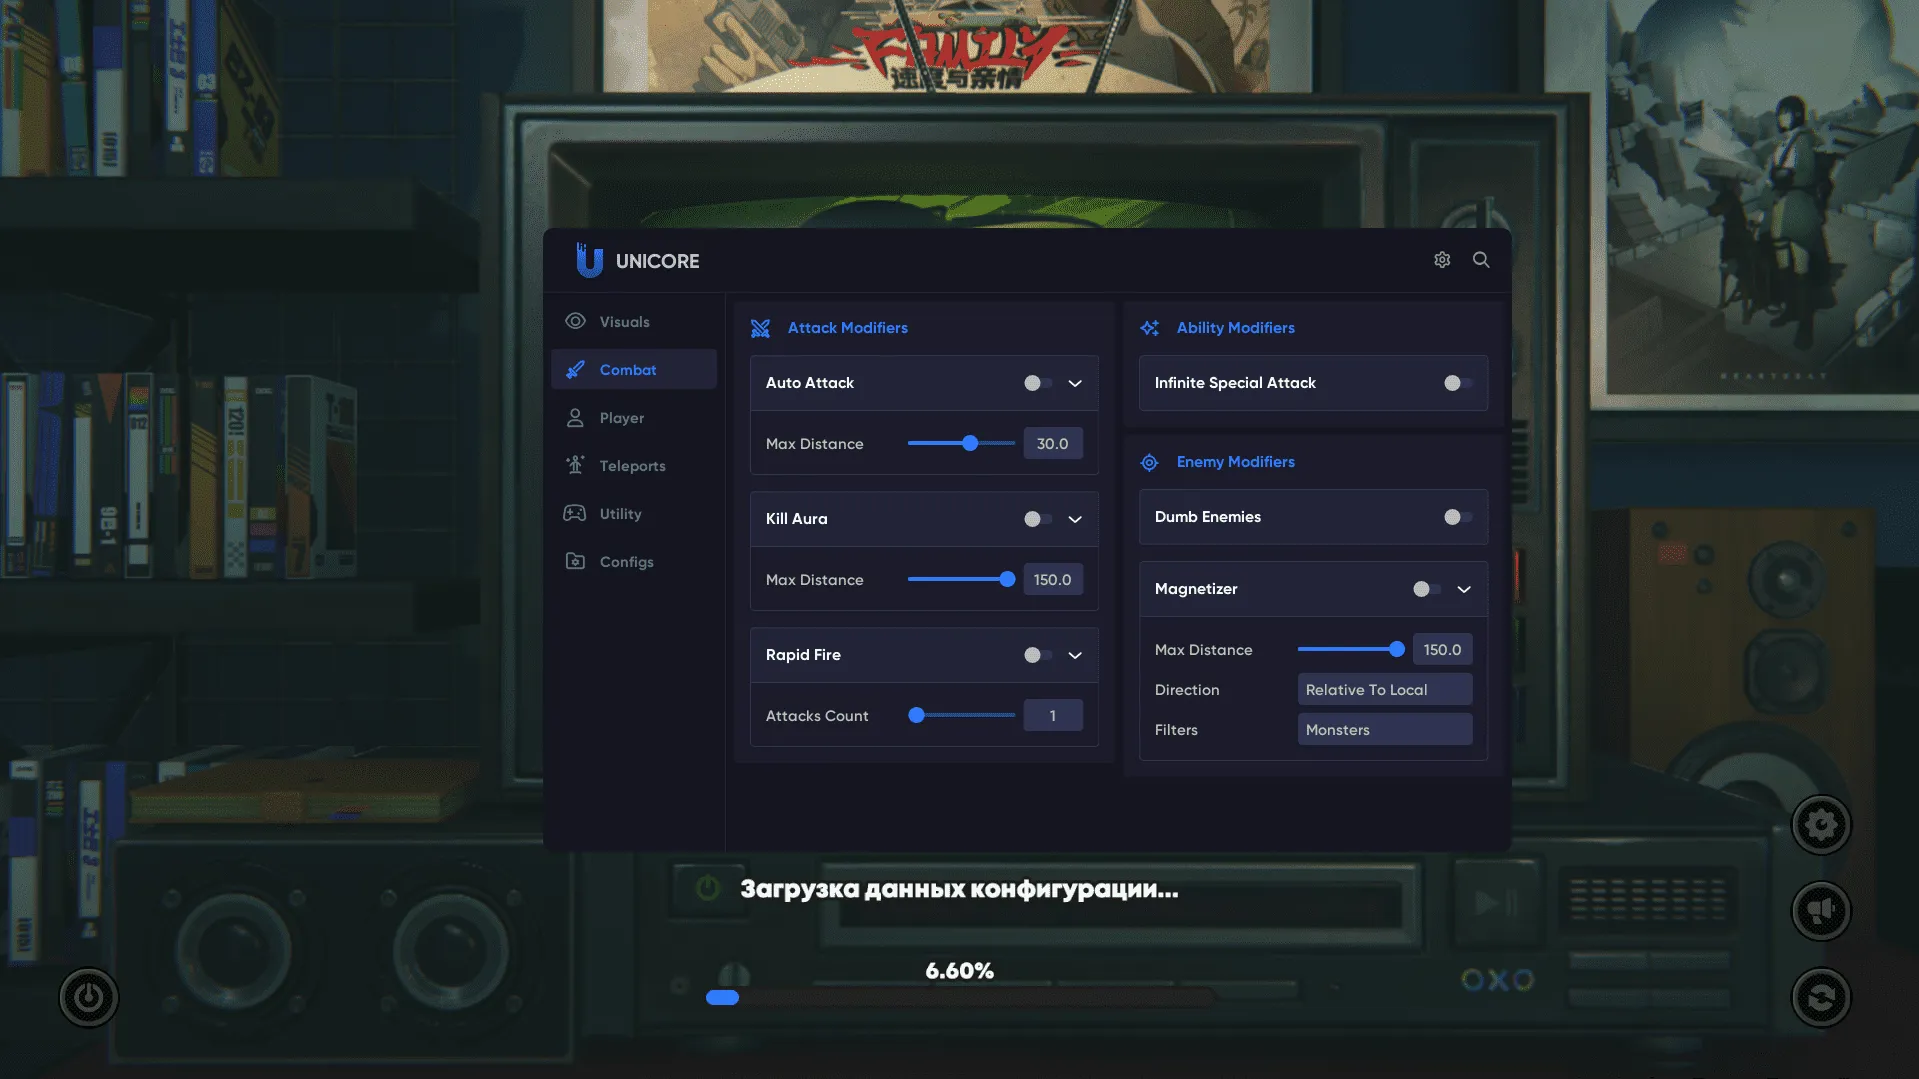The image size is (1919, 1079).
Task: Collapse the Magnetizer options chevron
Action: (x=1464, y=589)
